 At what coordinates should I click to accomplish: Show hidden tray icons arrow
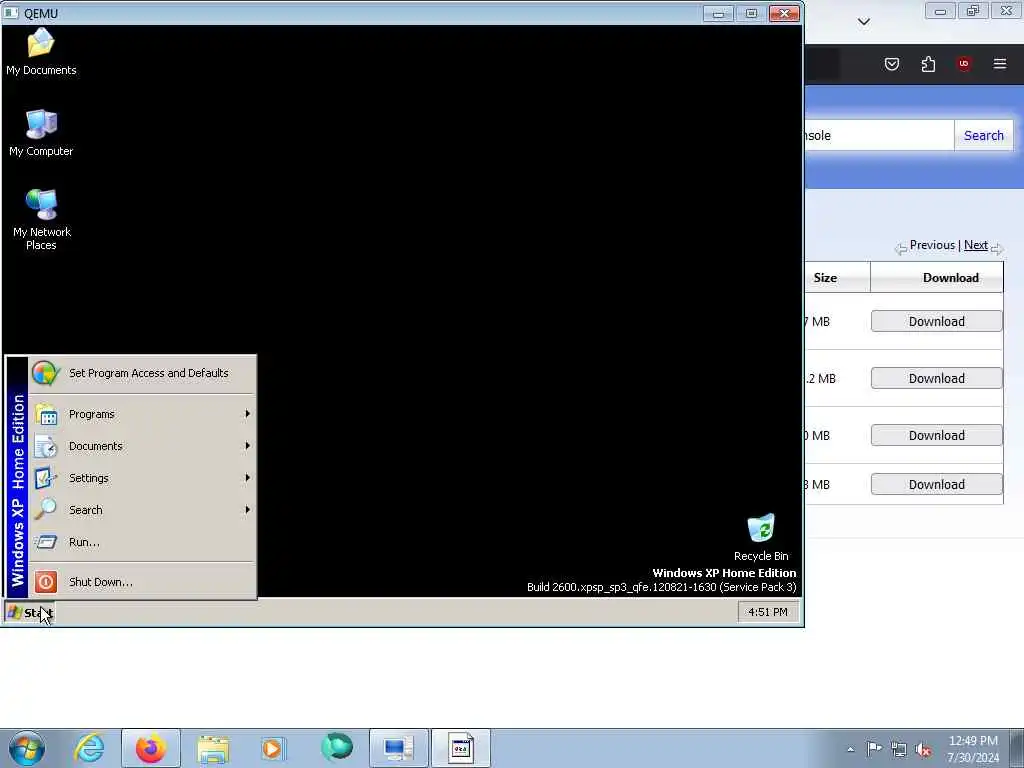click(x=850, y=749)
